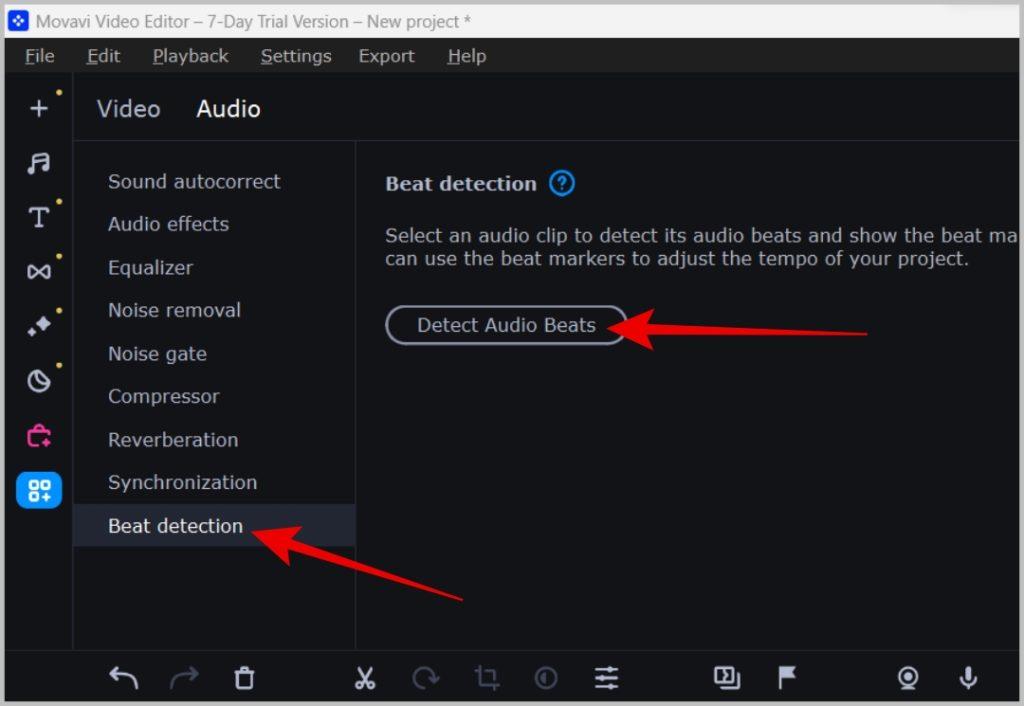The image size is (1024, 706).
Task: Open clip properties sliders icon
Action: pyautogui.click(x=607, y=678)
